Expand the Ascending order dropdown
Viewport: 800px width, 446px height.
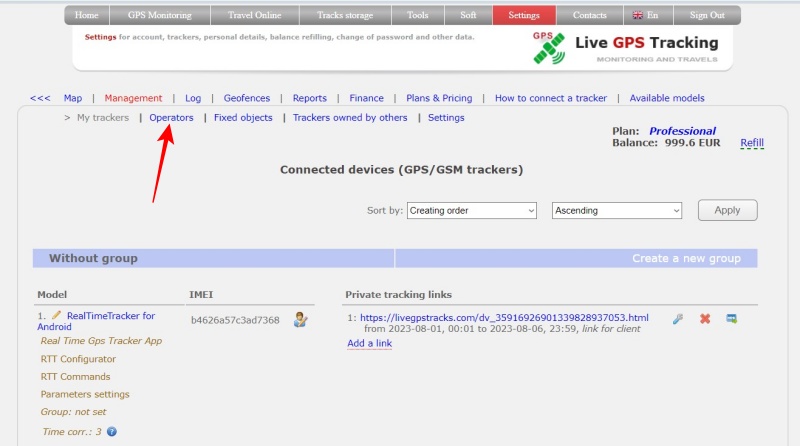[617, 211]
